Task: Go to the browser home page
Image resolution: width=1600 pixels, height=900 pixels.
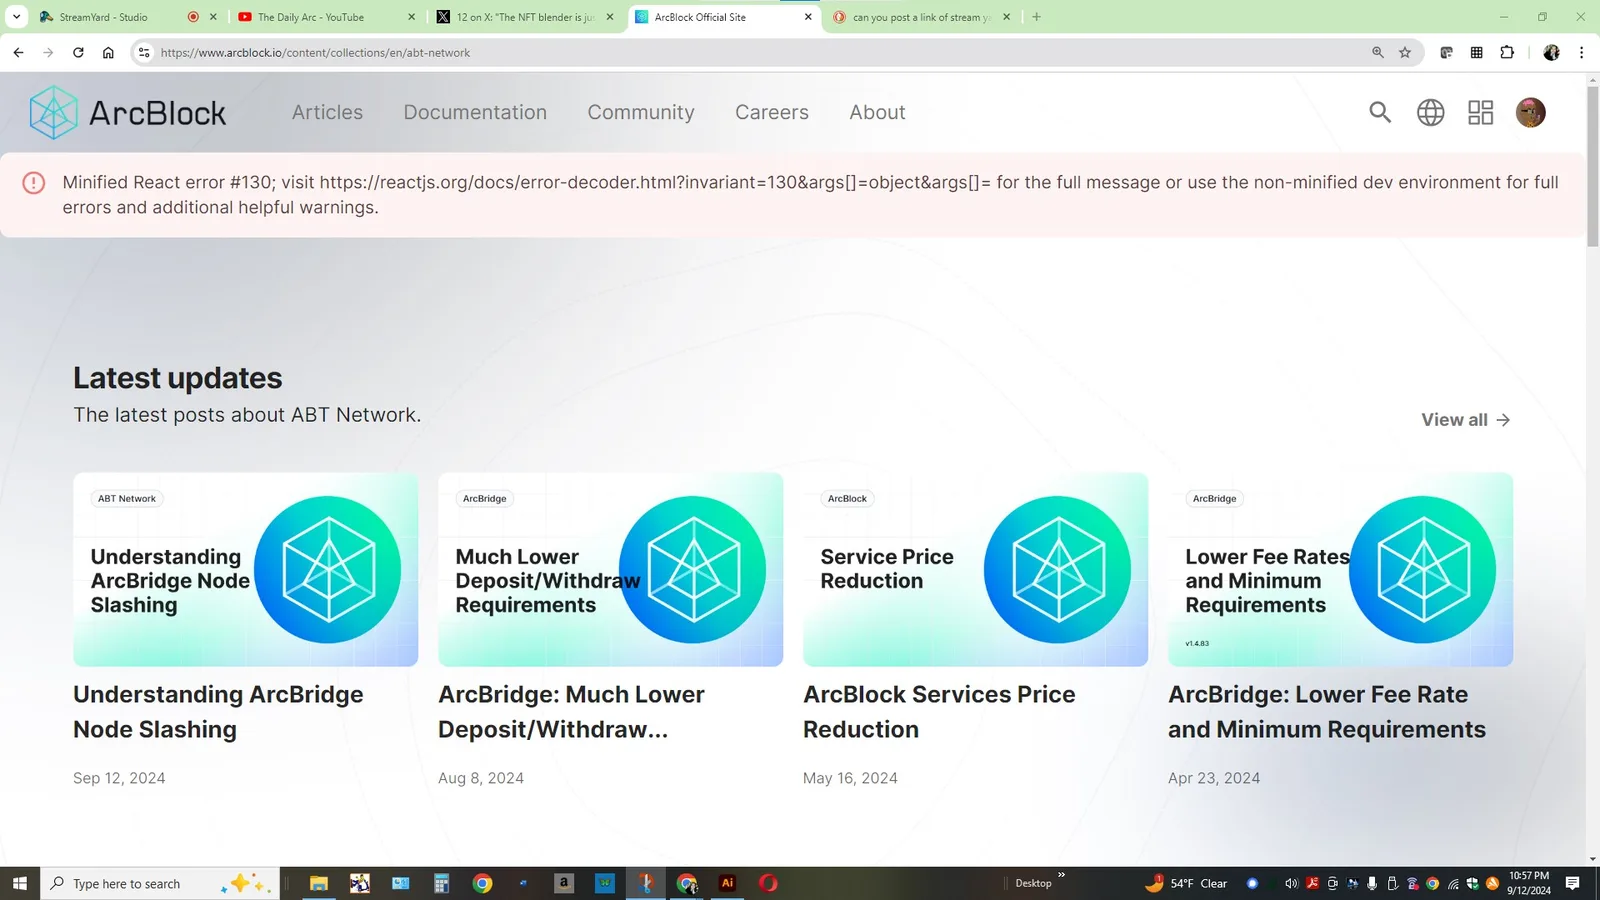Action: point(108,52)
